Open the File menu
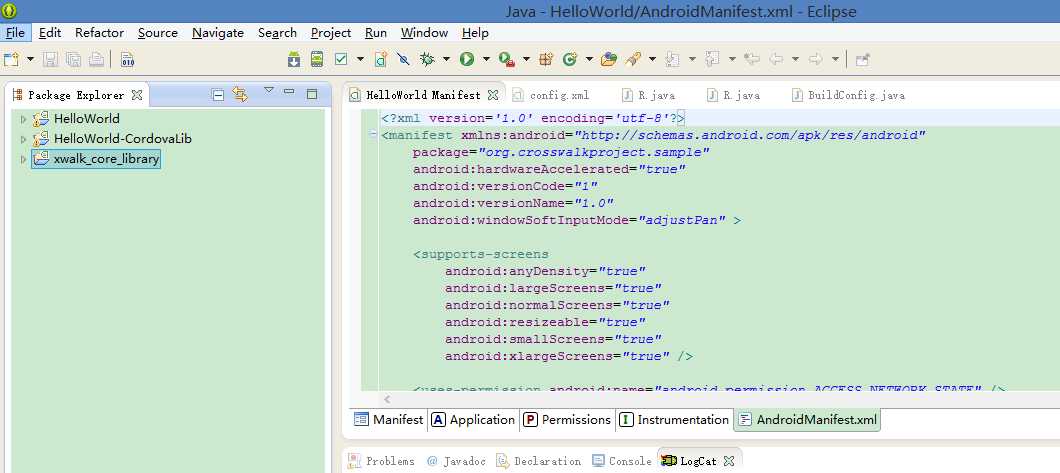Image resolution: width=1060 pixels, height=473 pixels. (15, 32)
